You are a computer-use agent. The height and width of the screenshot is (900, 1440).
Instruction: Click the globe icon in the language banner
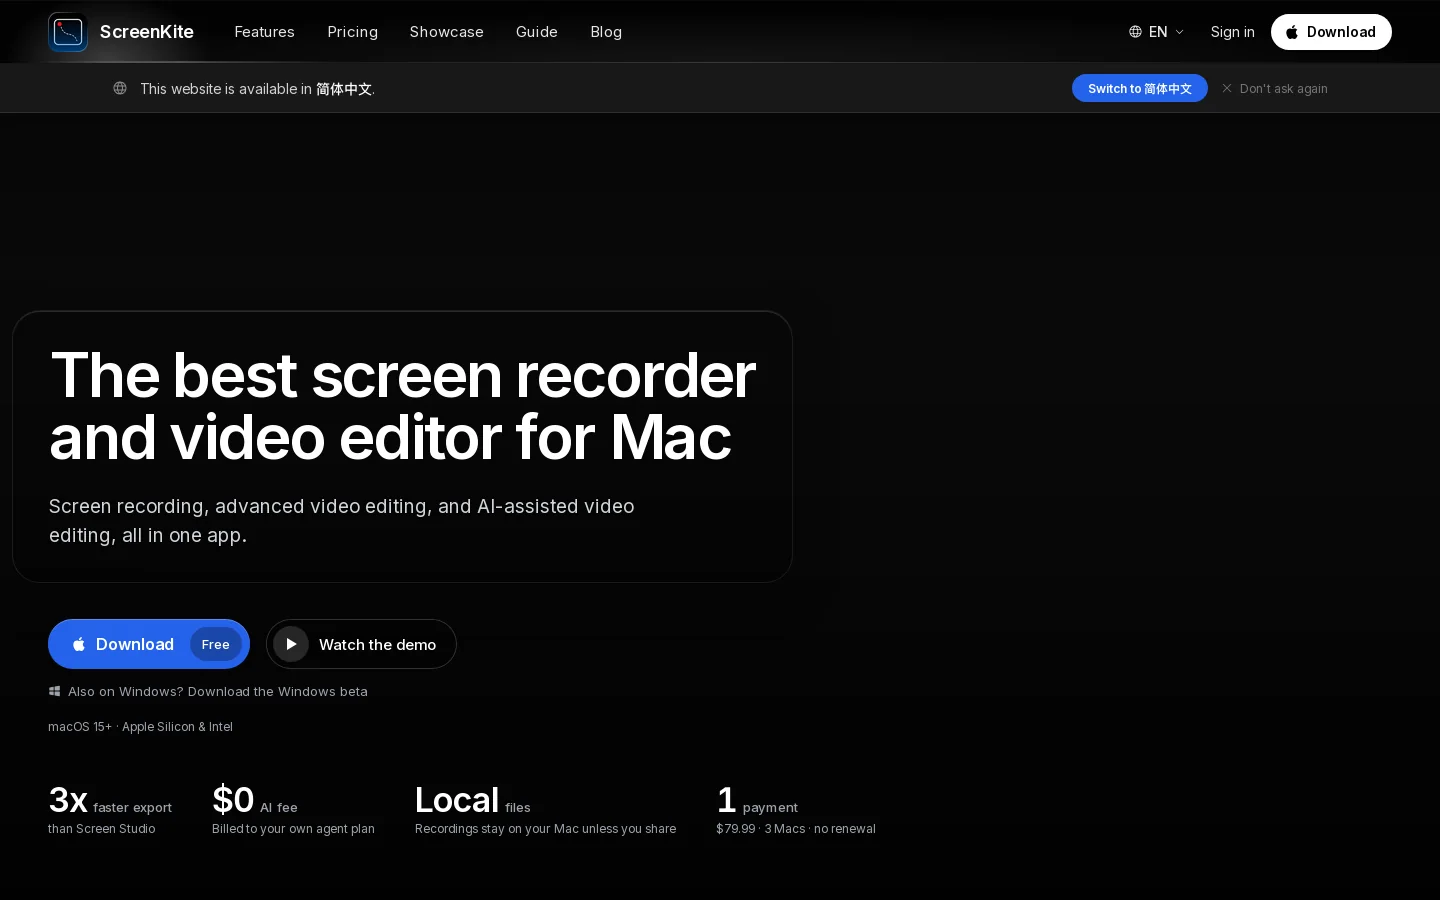point(120,88)
